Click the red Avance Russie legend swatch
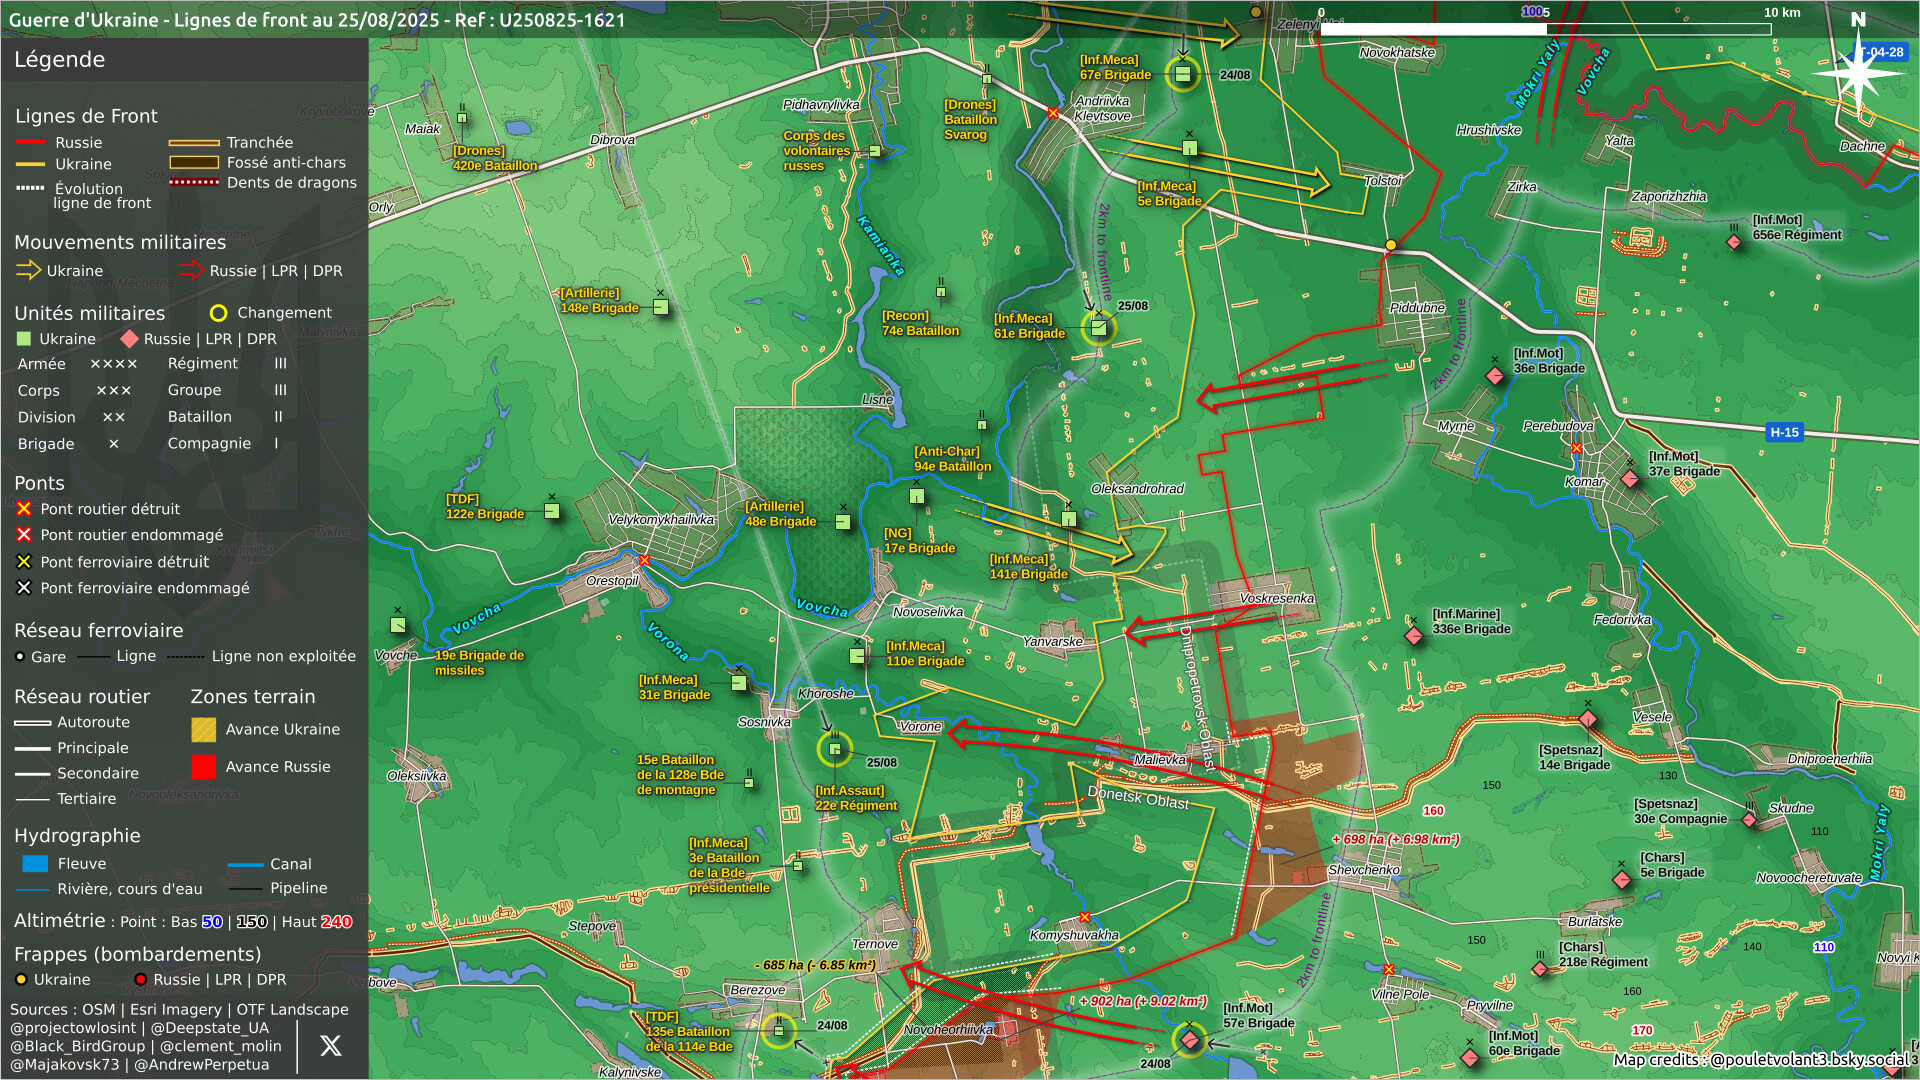 point(203,767)
